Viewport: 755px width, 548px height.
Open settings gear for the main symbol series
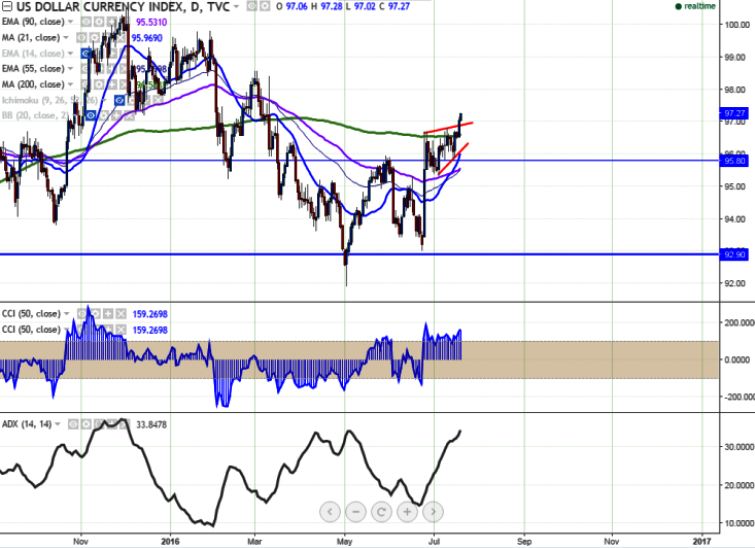(265, 6)
